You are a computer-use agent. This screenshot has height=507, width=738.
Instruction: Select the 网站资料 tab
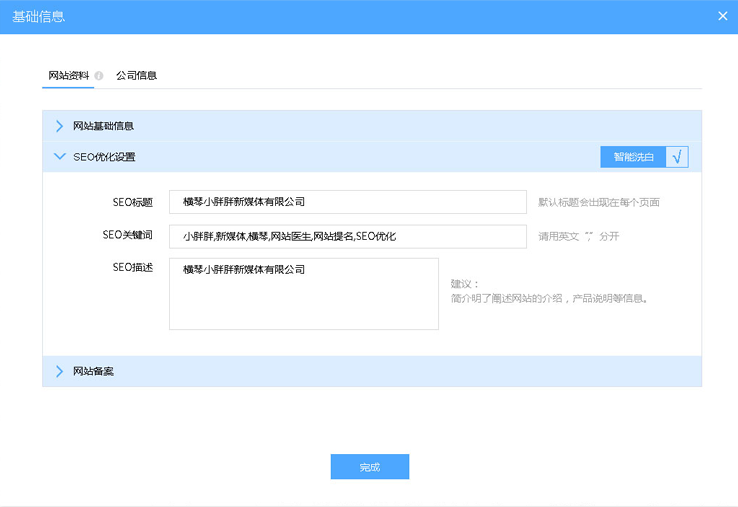pos(68,75)
